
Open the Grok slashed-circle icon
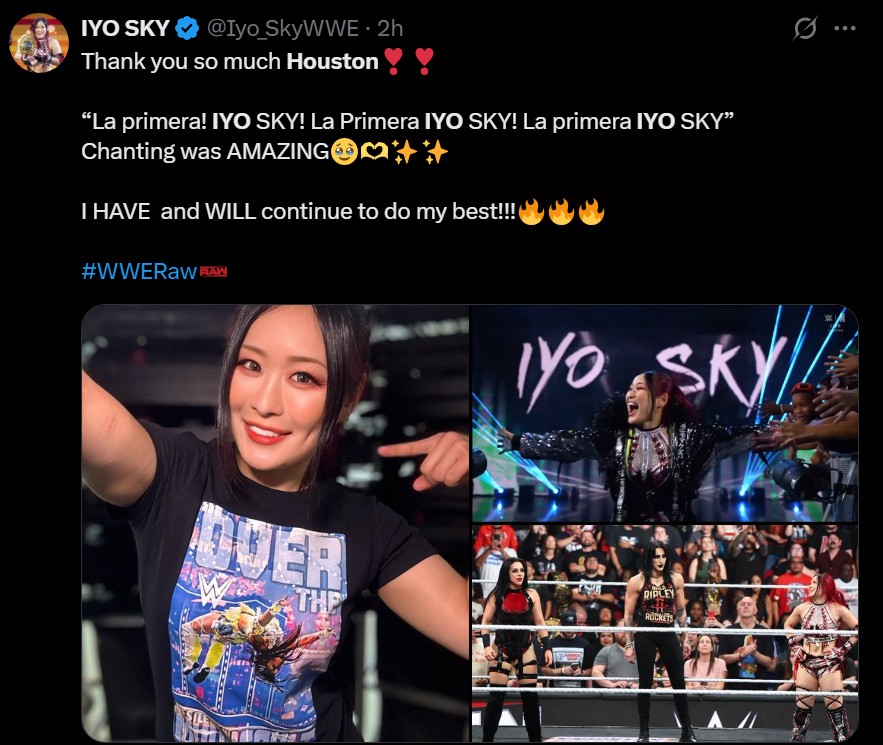[x=805, y=28]
